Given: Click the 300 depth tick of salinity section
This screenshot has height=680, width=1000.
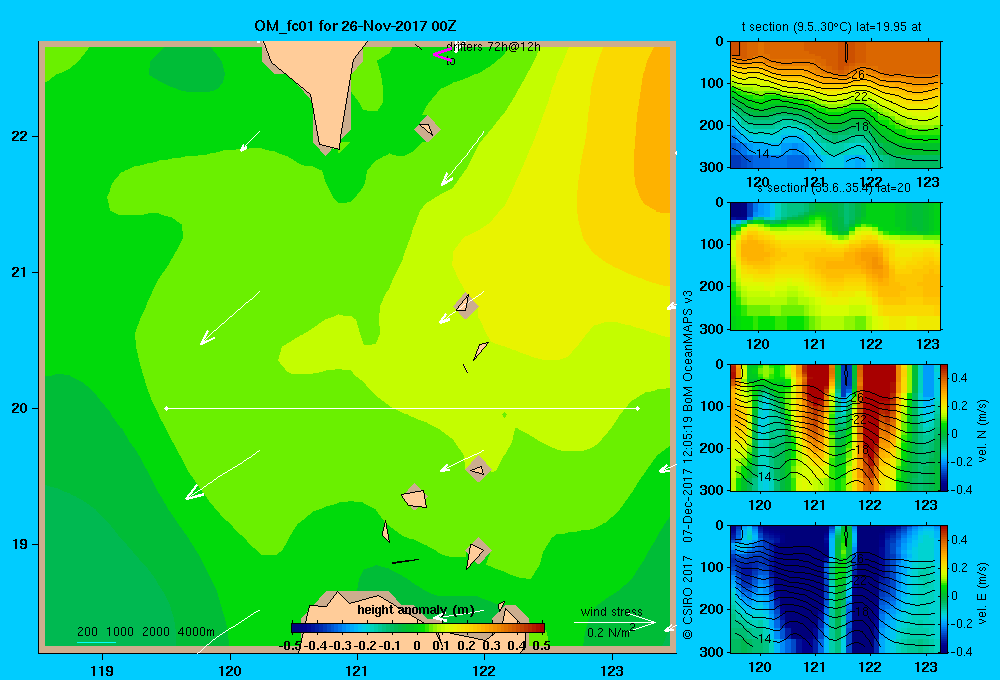Looking at the screenshot, I should pyautogui.click(x=711, y=329).
